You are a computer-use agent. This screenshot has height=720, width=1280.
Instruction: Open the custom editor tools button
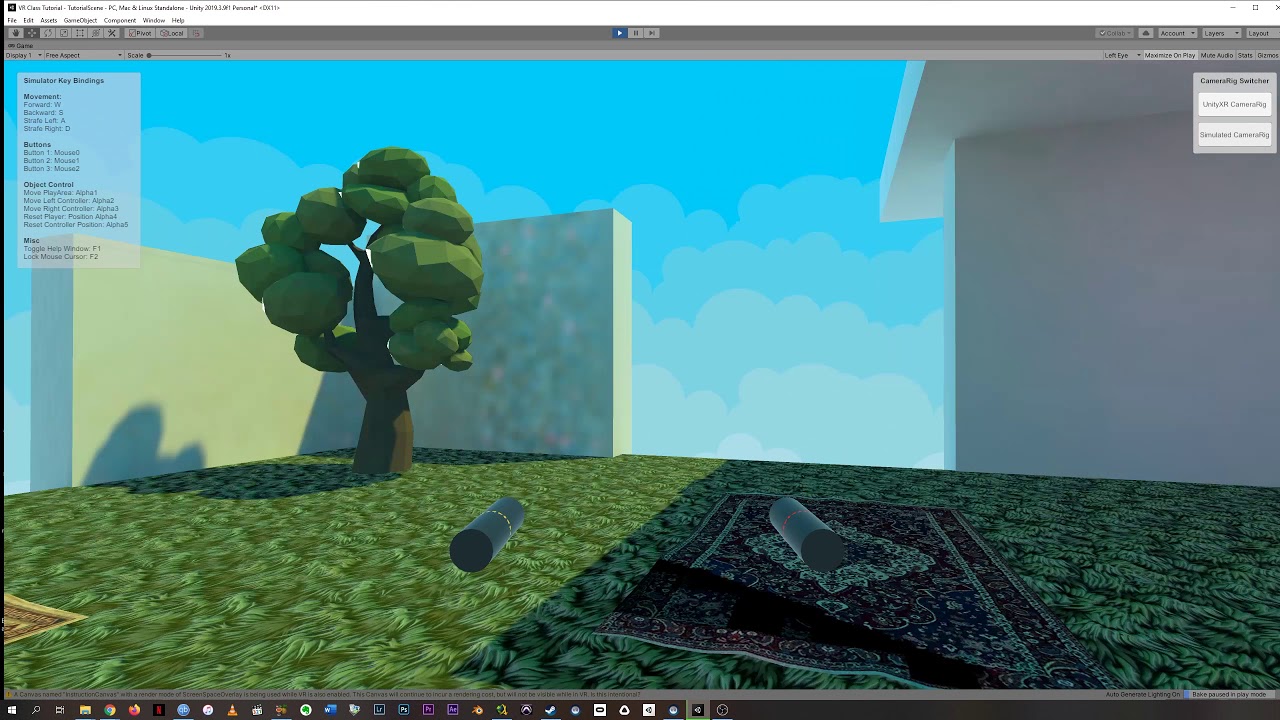pos(112,33)
